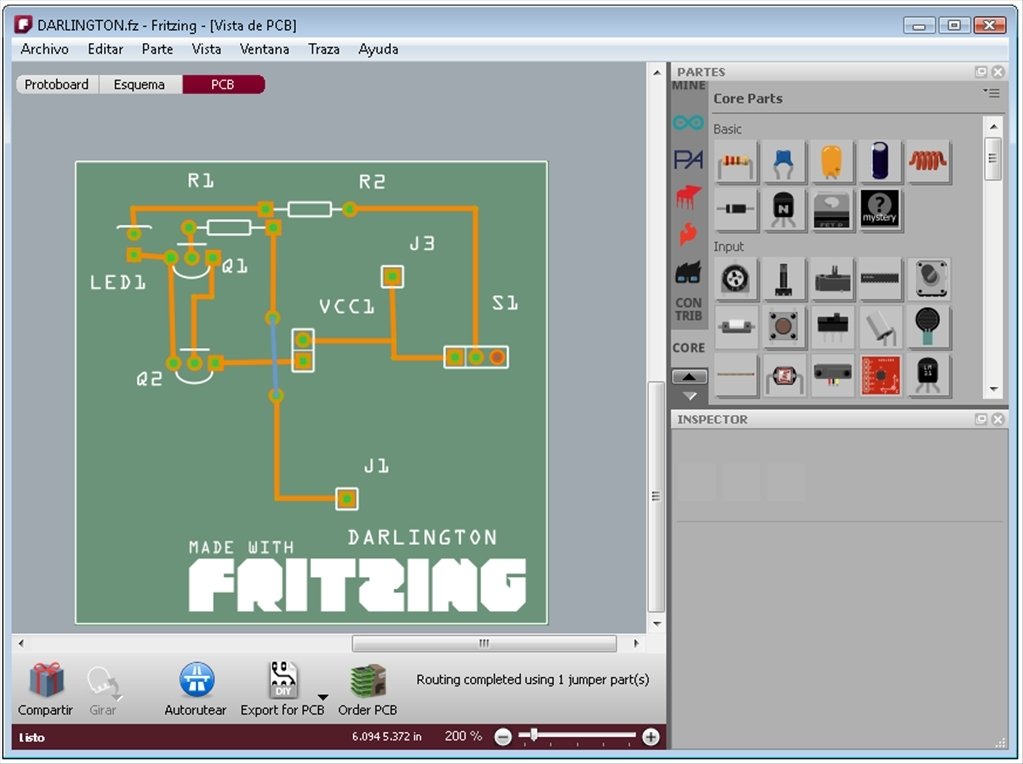The image size is (1023, 764).
Task: Open the PA parts bin
Action: tap(688, 159)
